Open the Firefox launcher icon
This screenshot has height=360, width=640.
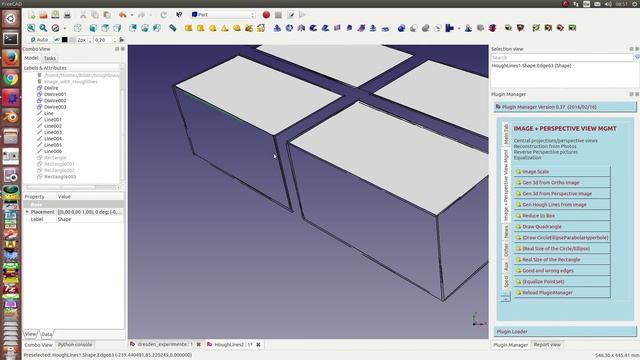pyautogui.click(x=11, y=58)
